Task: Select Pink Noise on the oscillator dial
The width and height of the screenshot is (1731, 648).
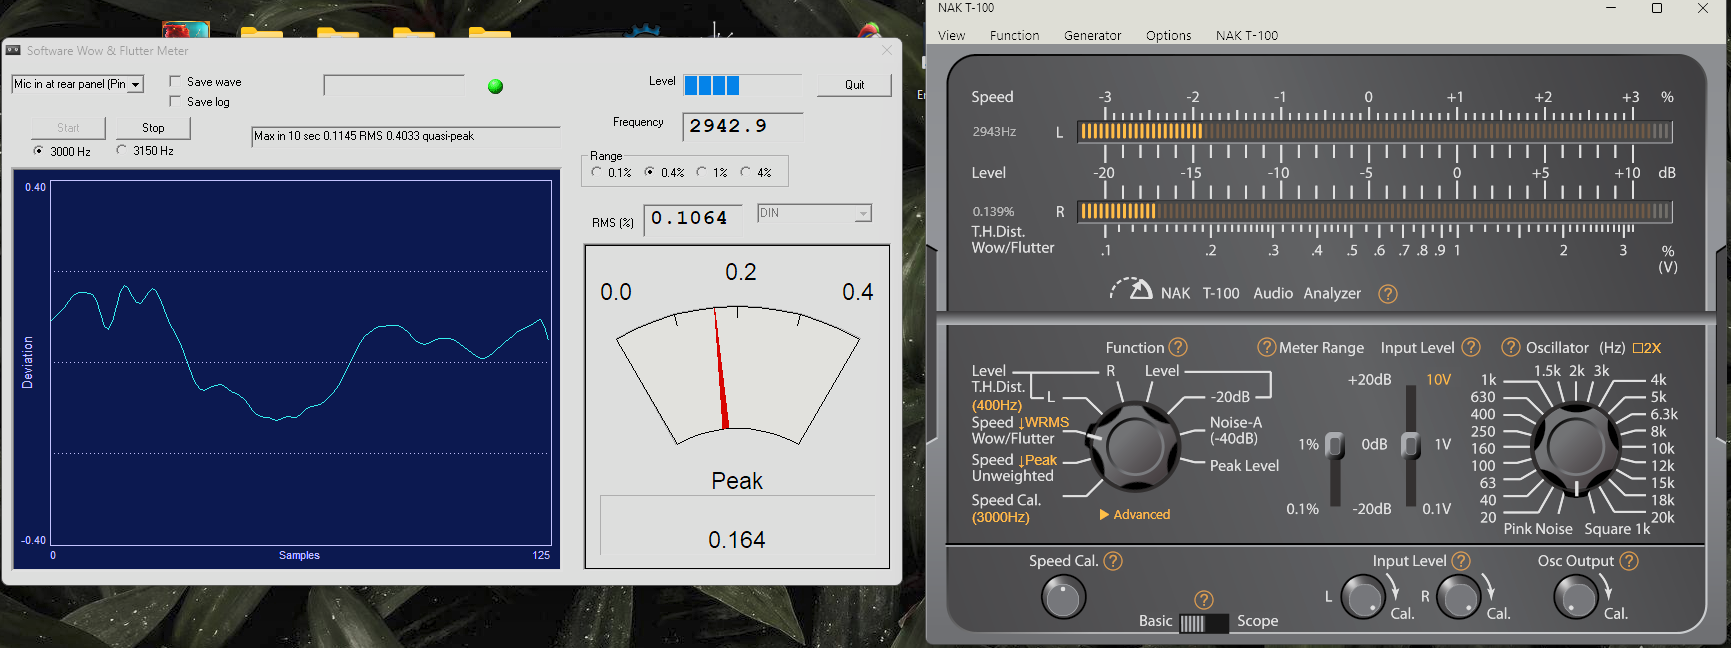Action: [1538, 529]
